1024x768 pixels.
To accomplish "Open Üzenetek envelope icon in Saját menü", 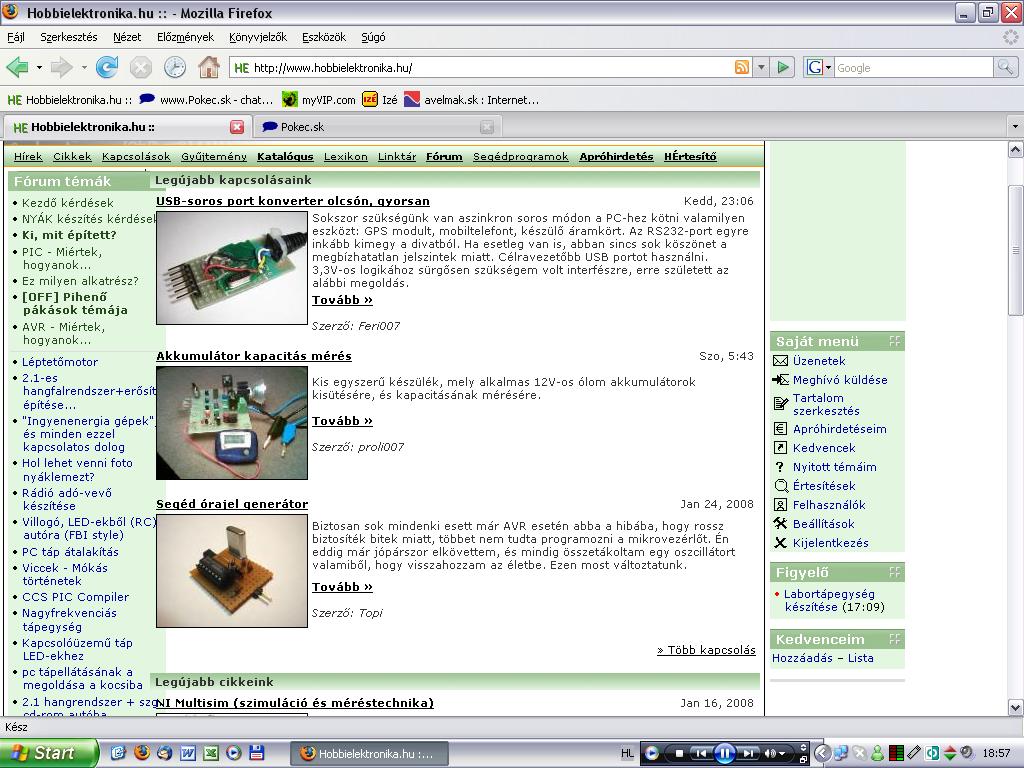I will click(x=780, y=361).
